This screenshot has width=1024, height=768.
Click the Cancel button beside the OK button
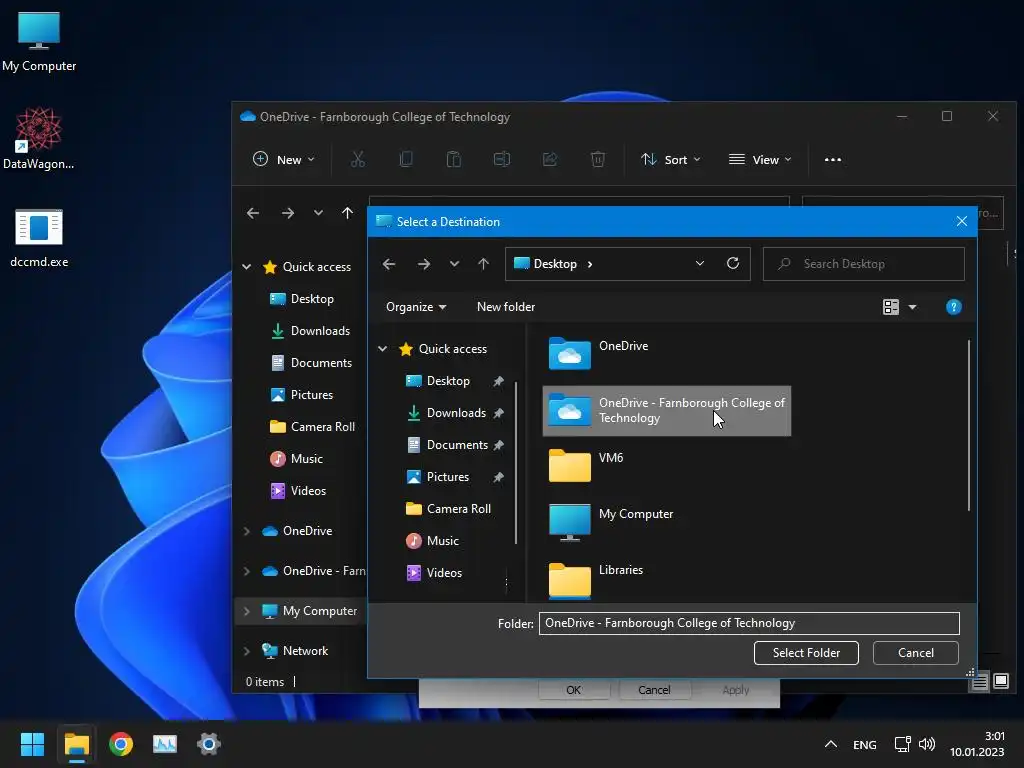click(x=654, y=690)
